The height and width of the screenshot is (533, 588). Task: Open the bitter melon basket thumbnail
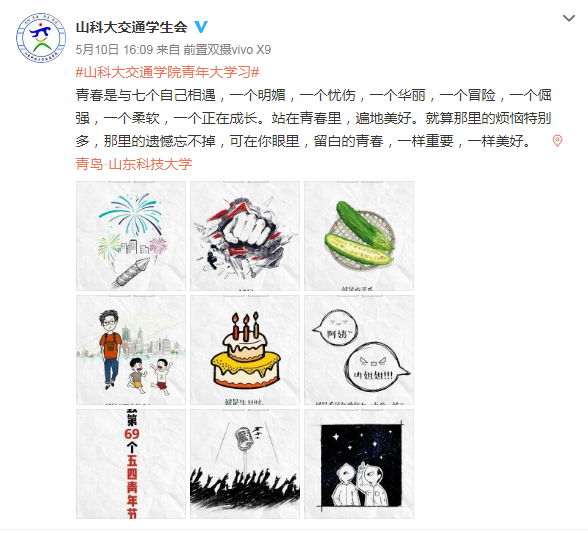[x=359, y=236]
